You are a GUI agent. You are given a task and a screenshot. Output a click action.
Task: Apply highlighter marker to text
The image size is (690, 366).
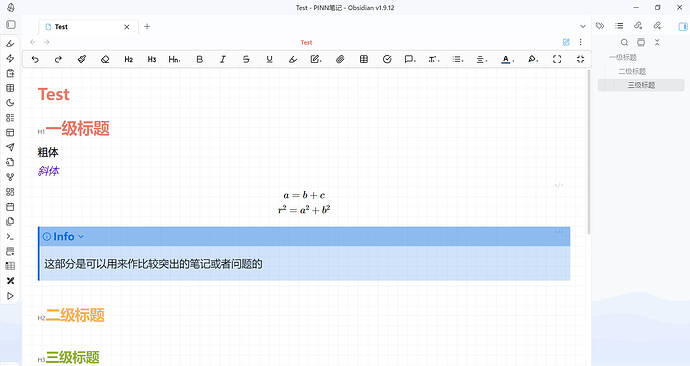click(x=293, y=59)
